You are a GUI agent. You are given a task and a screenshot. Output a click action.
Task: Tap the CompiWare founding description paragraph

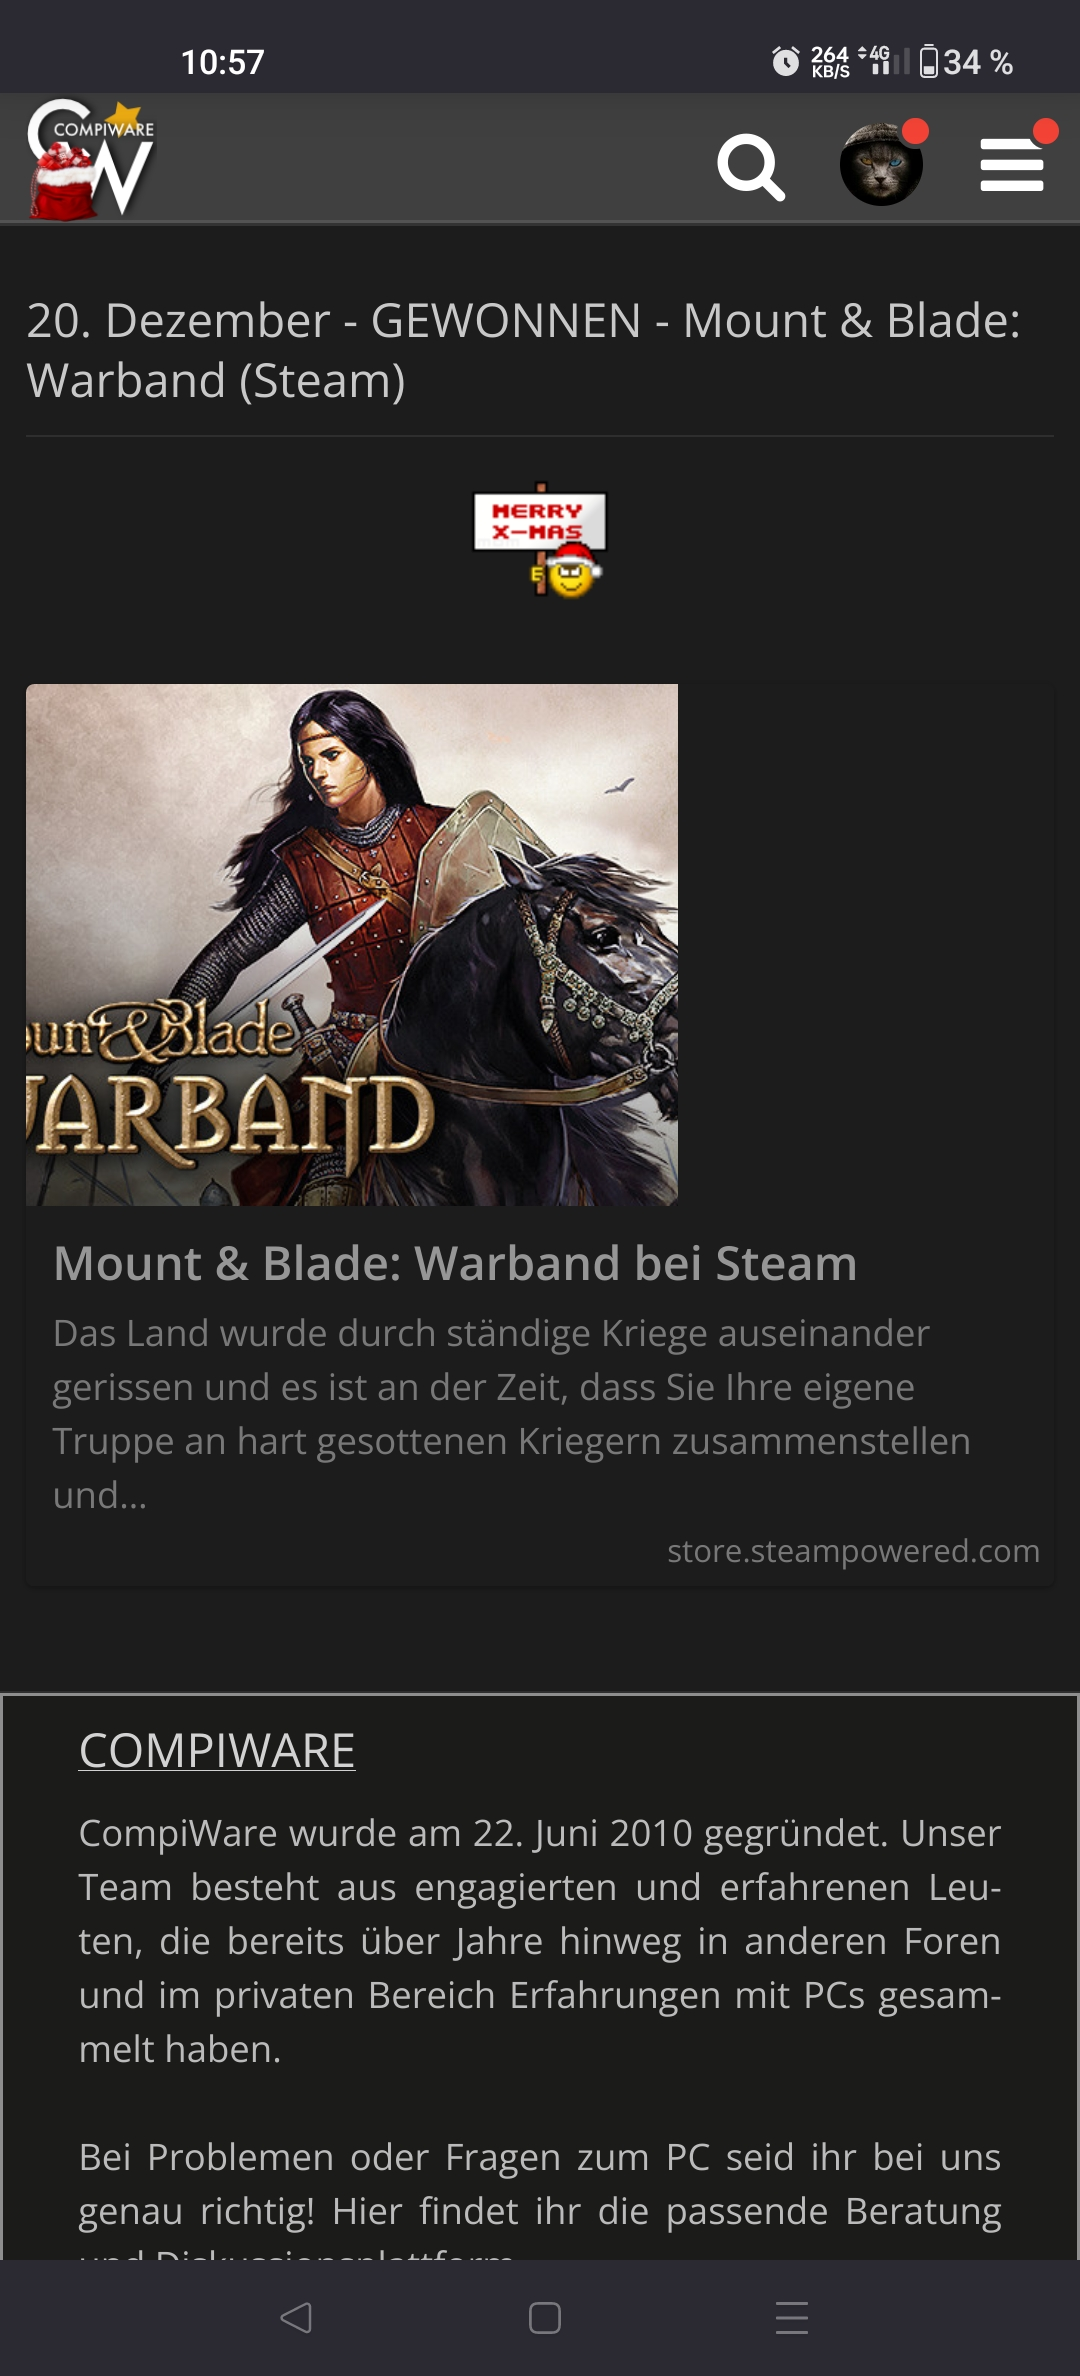pyautogui.click(x=540, y=1941)
